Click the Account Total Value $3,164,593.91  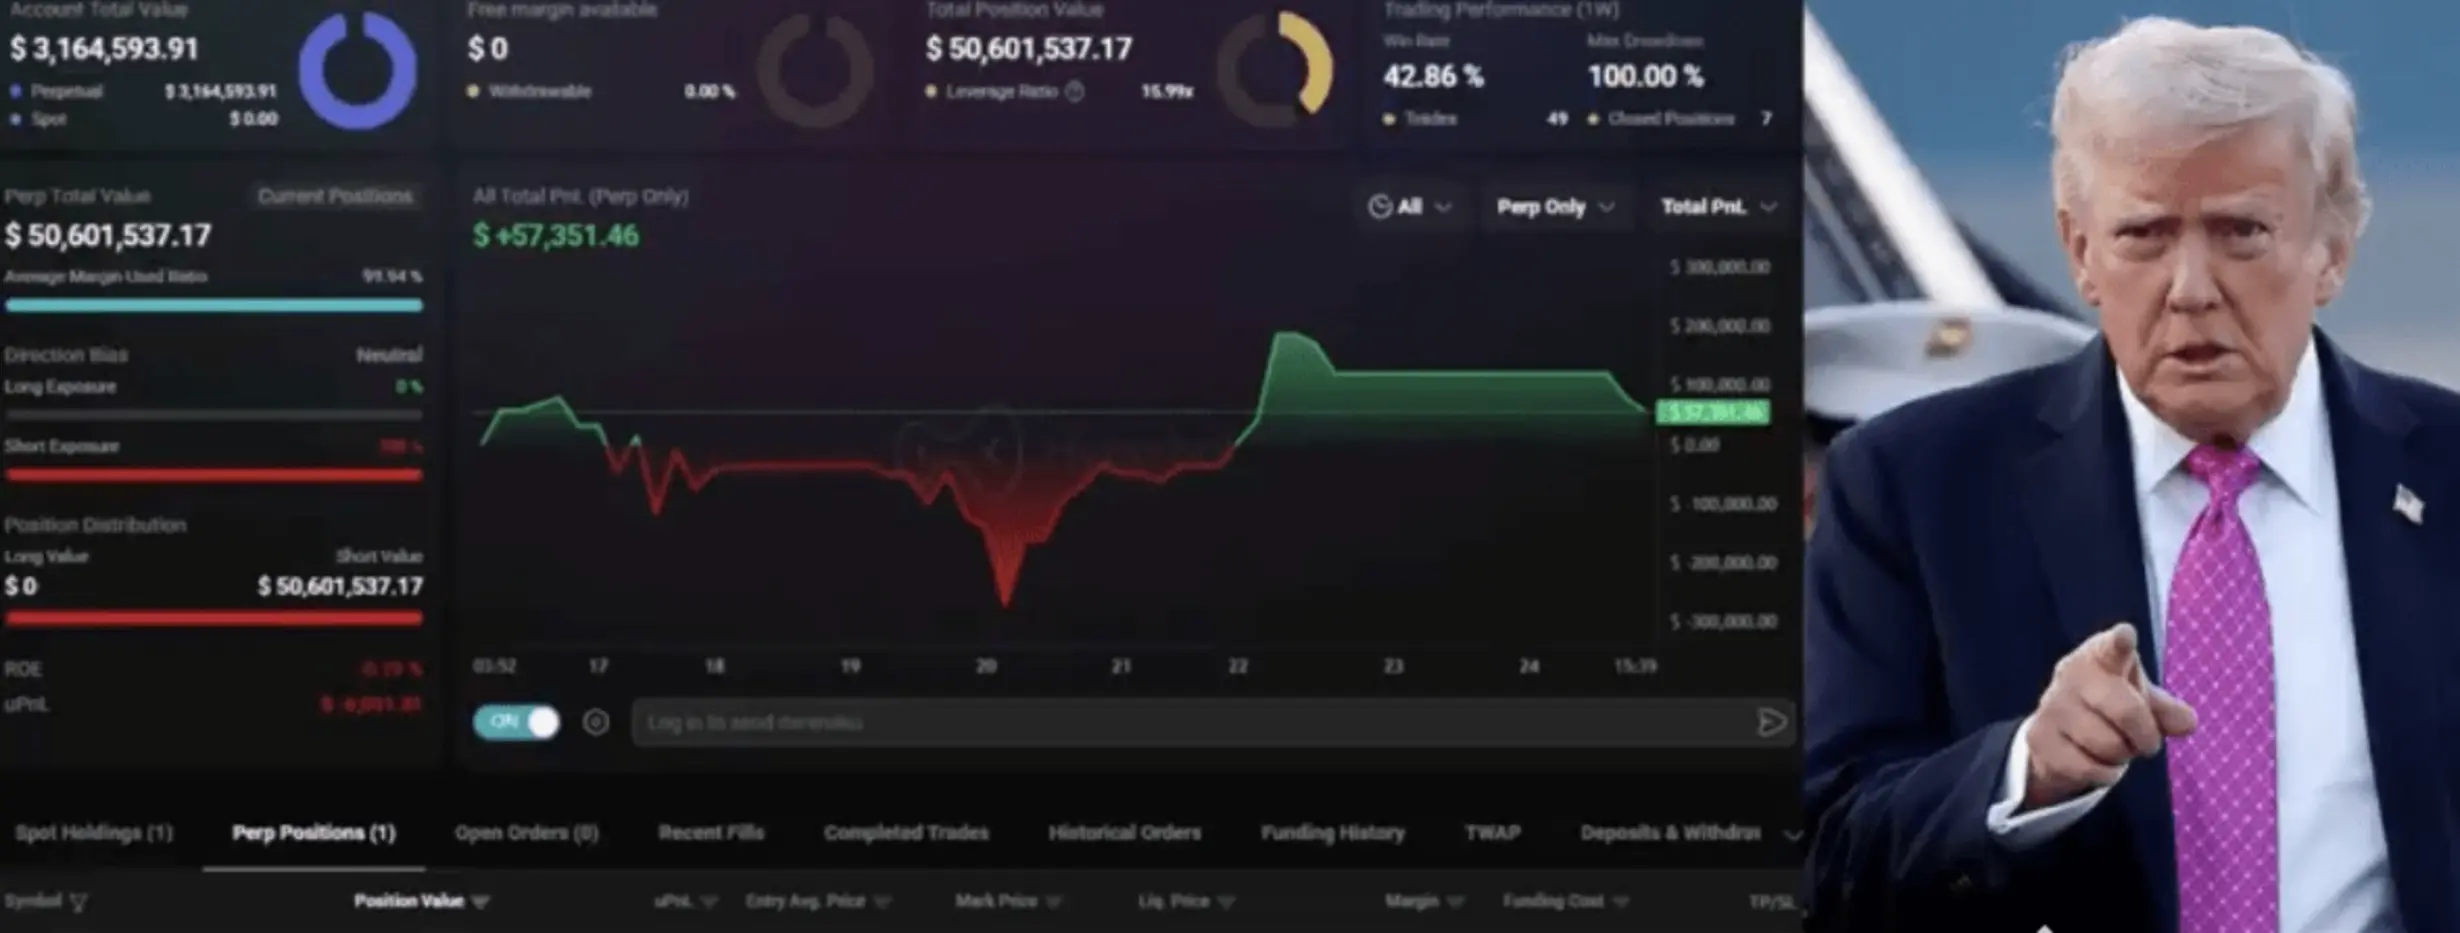coord(105,49)
